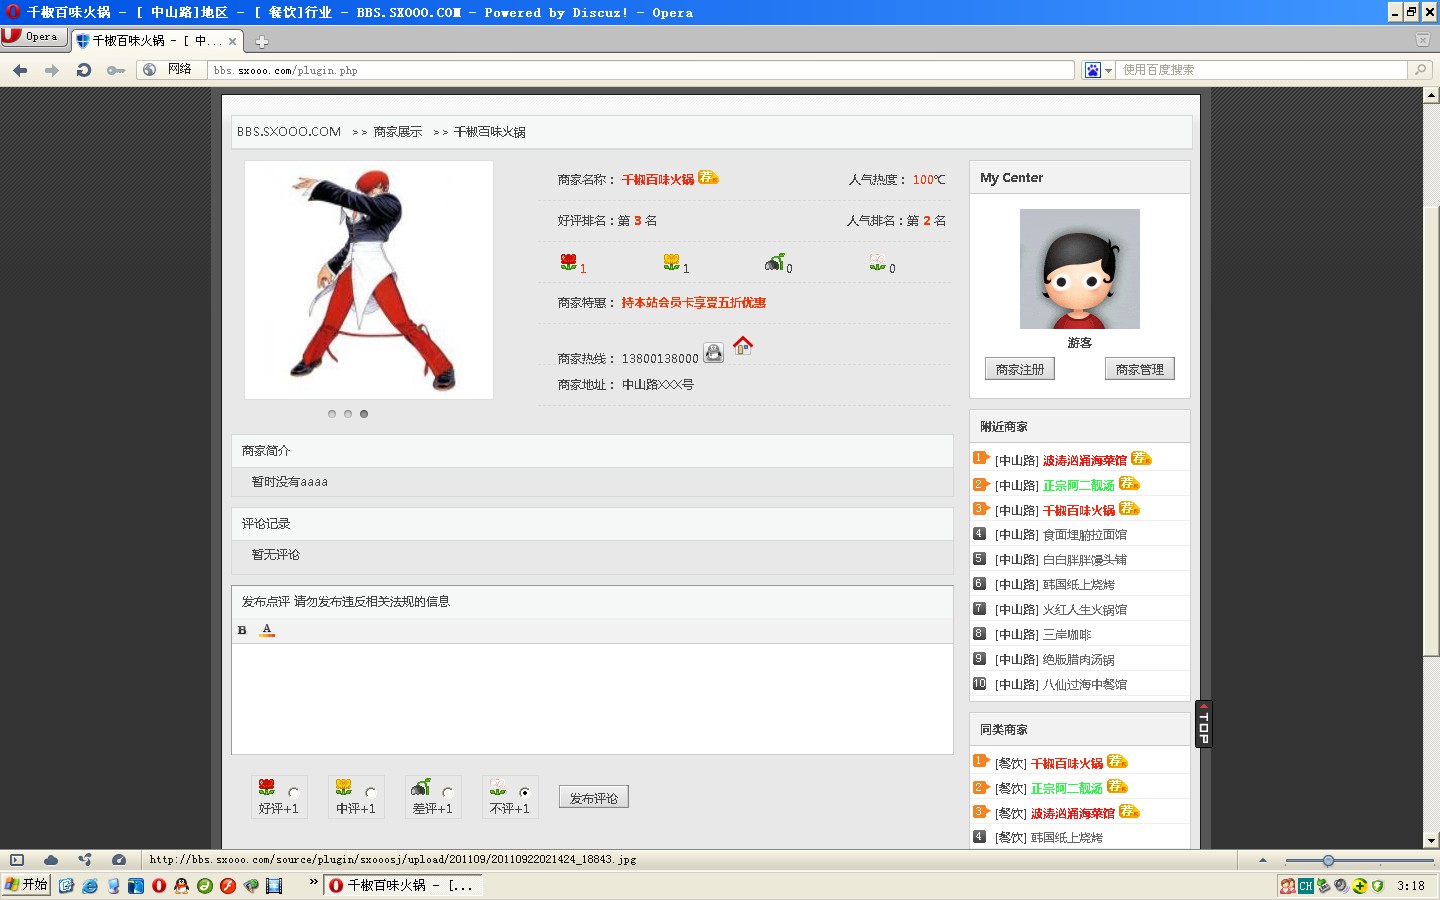Viewport: 1440px width, 900px height.
Task: Open the font color A icon in editor
Action: click(x=267, y=630)
